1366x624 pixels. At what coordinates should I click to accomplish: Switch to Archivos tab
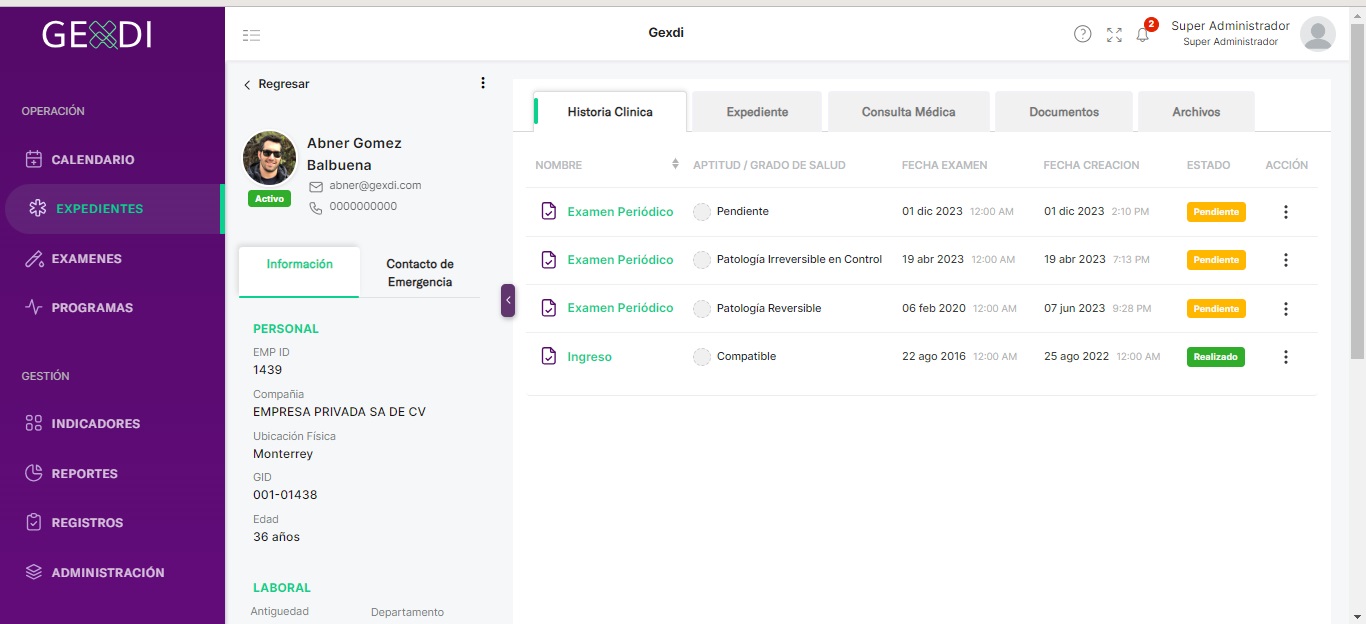[x=1196, y=112]
